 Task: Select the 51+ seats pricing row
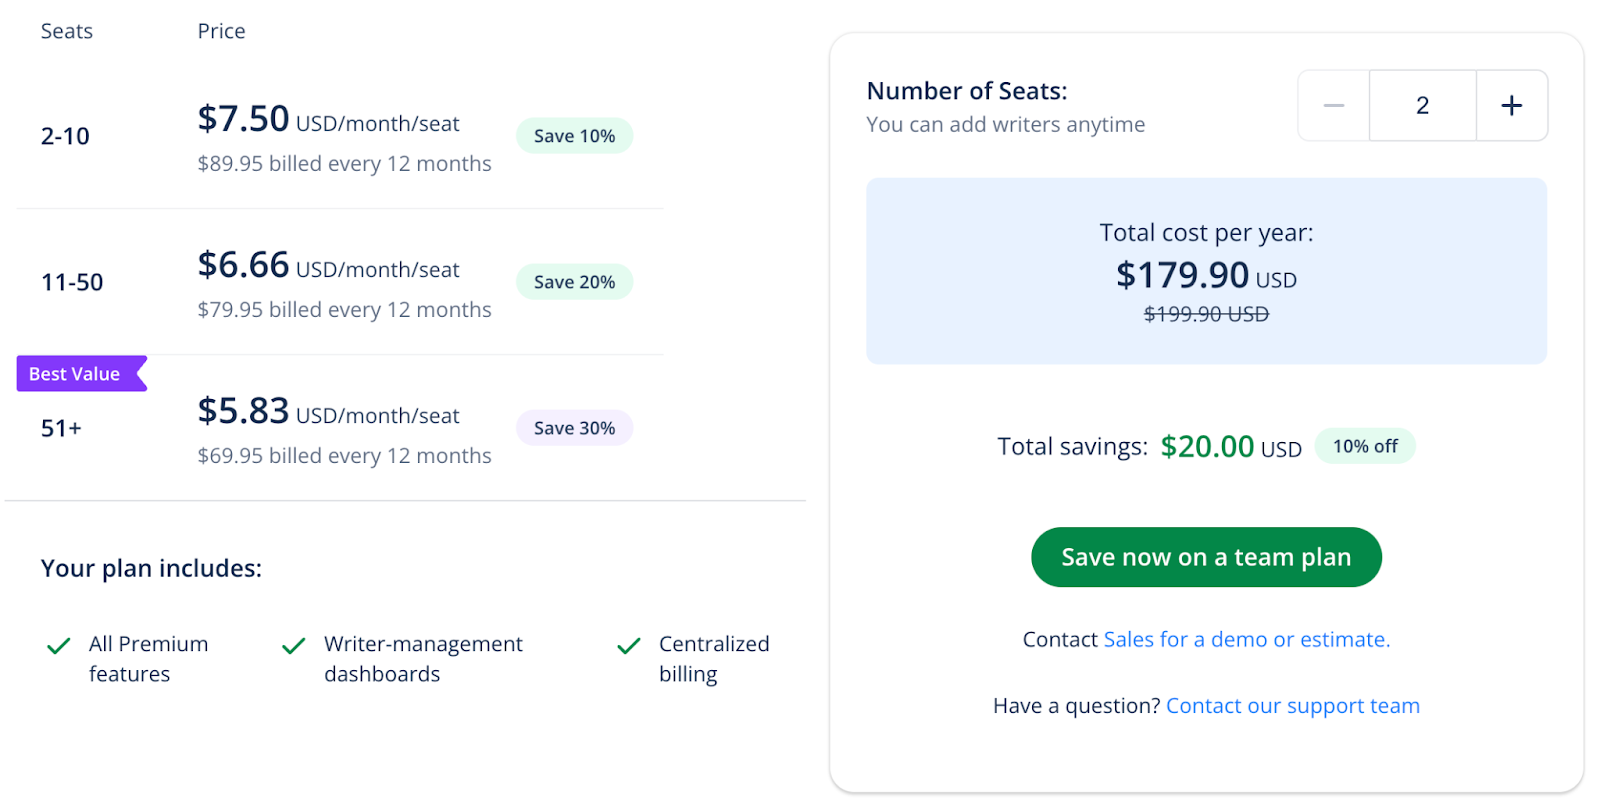pyautogui.click(x=61, y=428)
